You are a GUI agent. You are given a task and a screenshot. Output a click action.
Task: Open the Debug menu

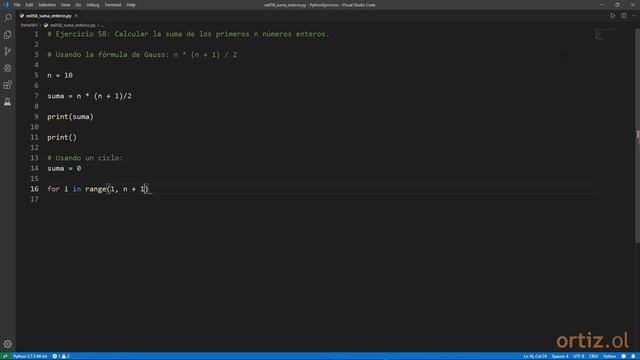[x=93, y=5]
